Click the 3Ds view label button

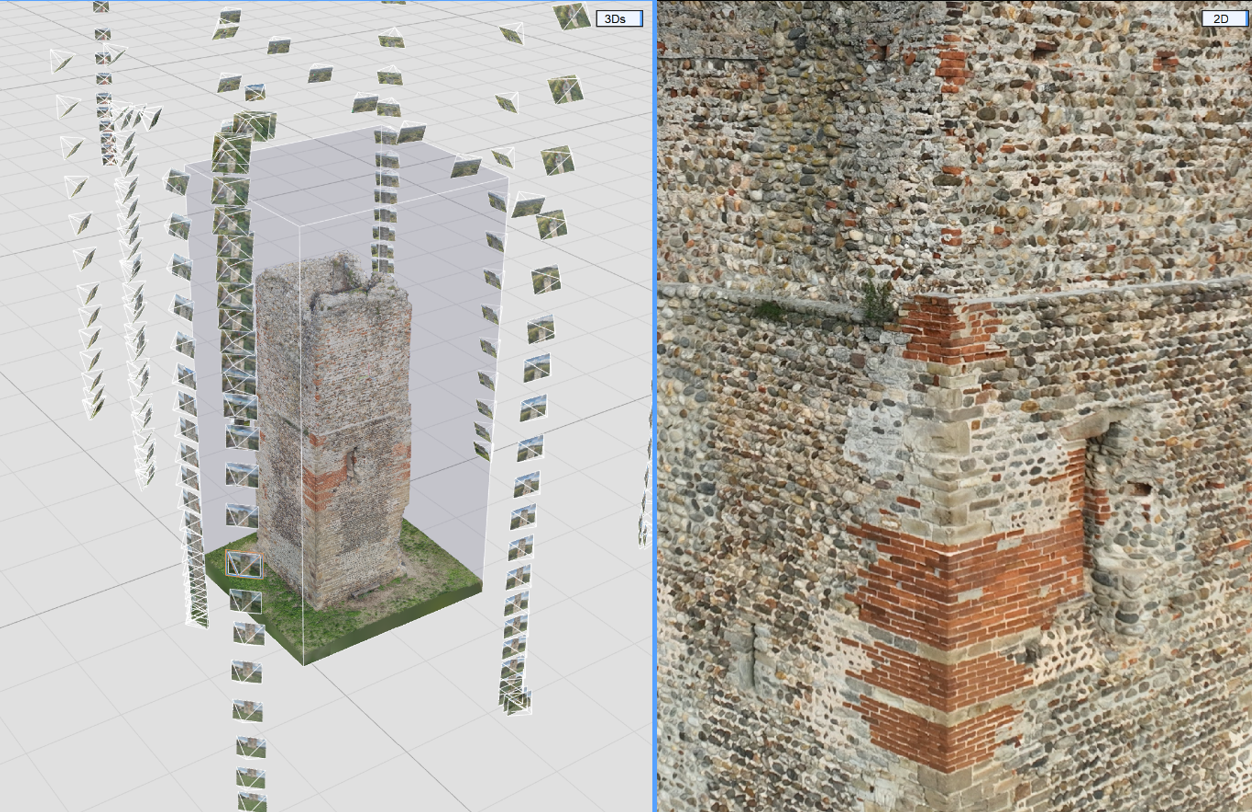(x=619, y=18)
